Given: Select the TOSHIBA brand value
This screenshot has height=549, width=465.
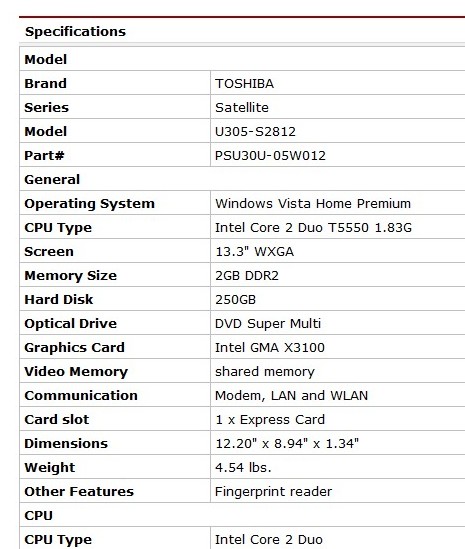Looking at the screenshot, I should coord(244,84).
